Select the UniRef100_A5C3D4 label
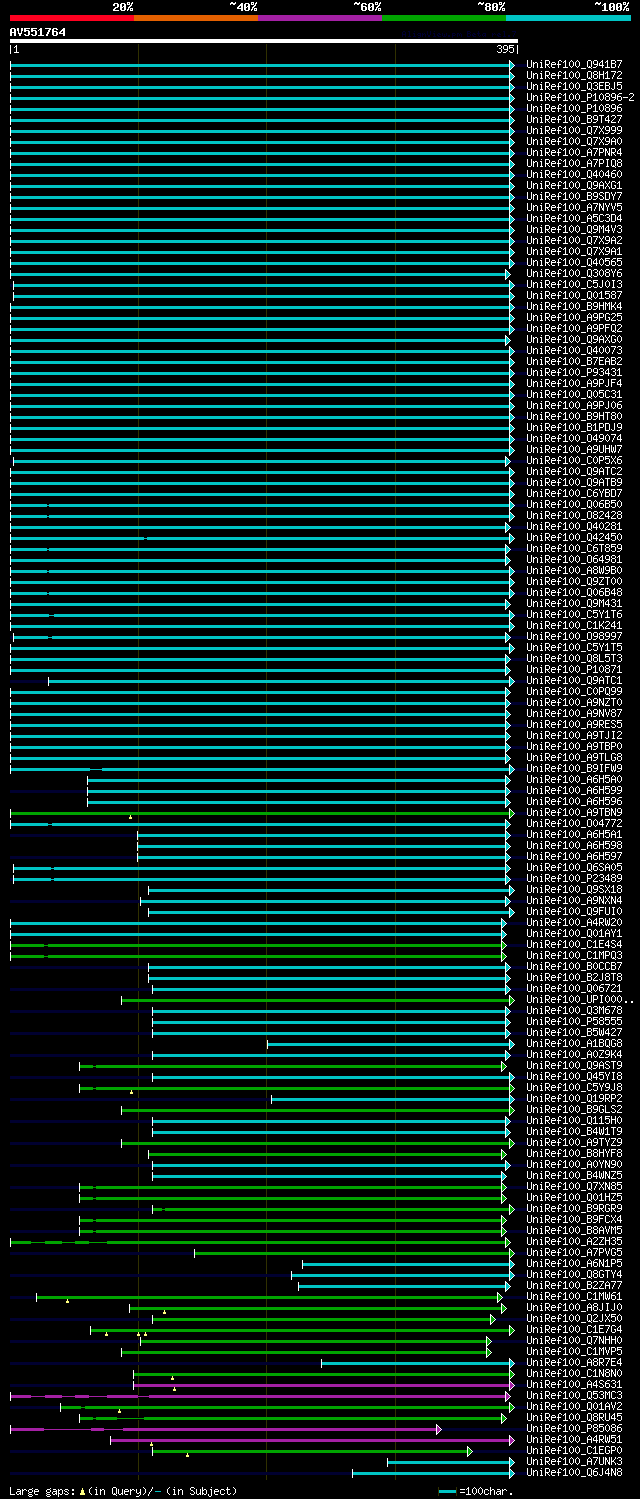The image size is (640, 1499). click(x=574, y=218)
